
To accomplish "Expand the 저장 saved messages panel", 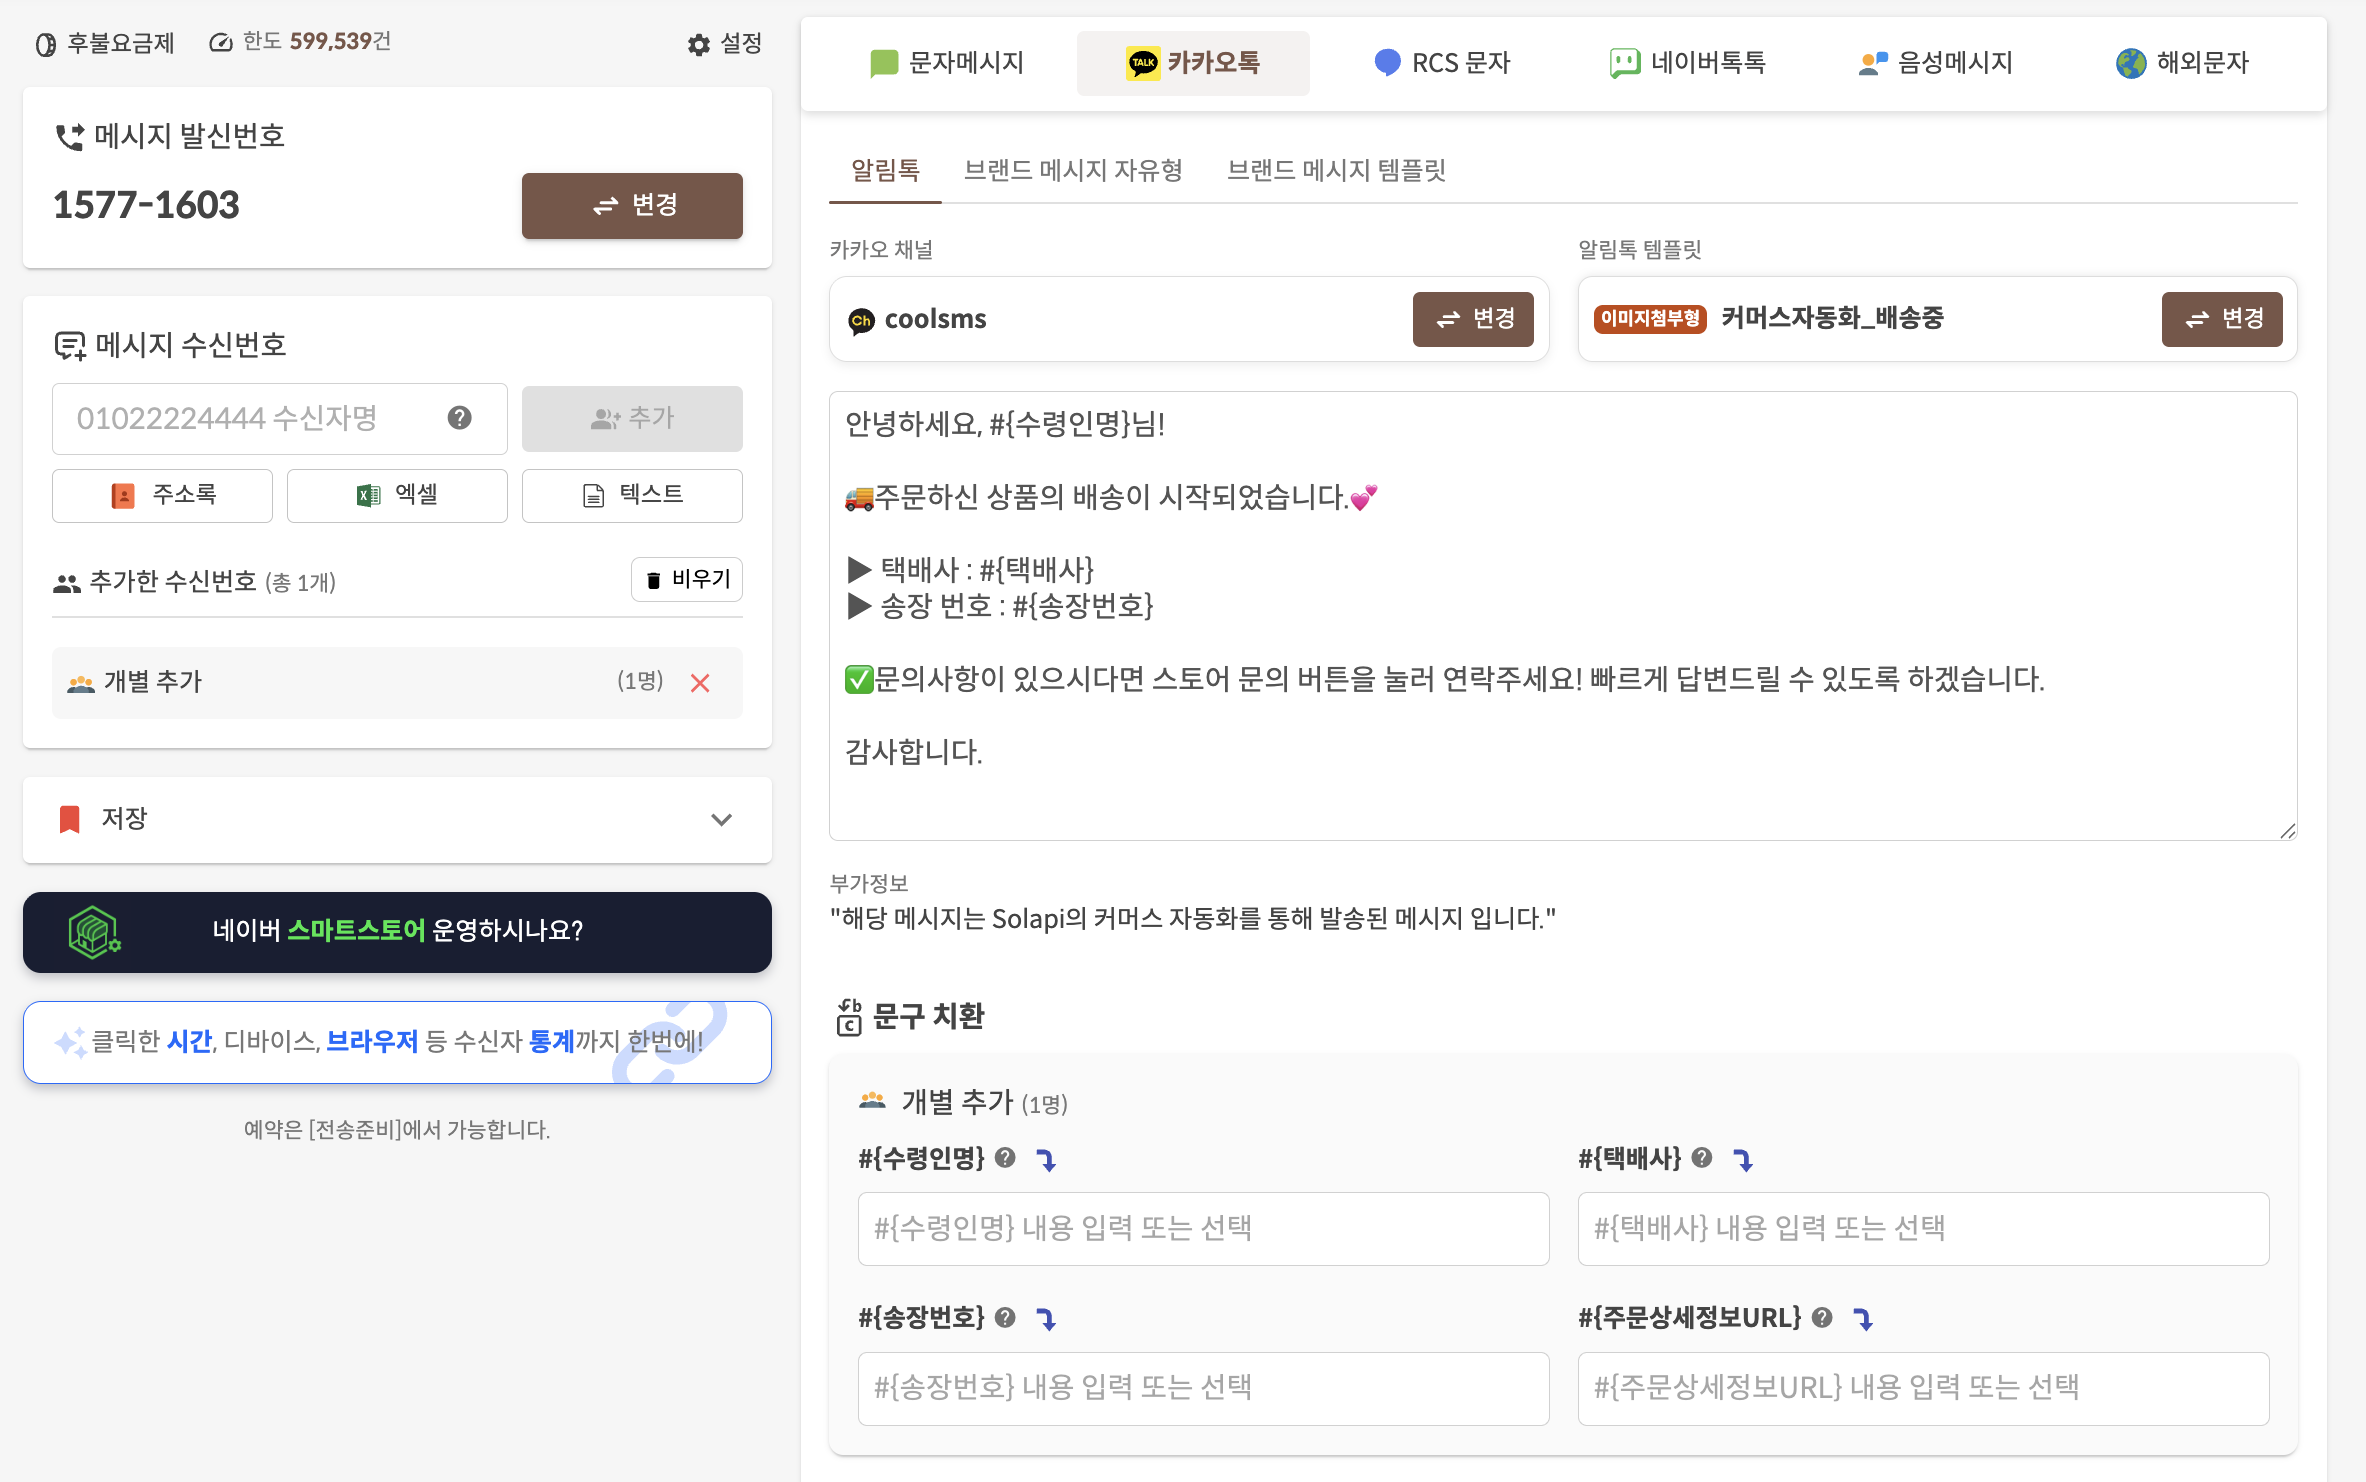I will 721,819.
